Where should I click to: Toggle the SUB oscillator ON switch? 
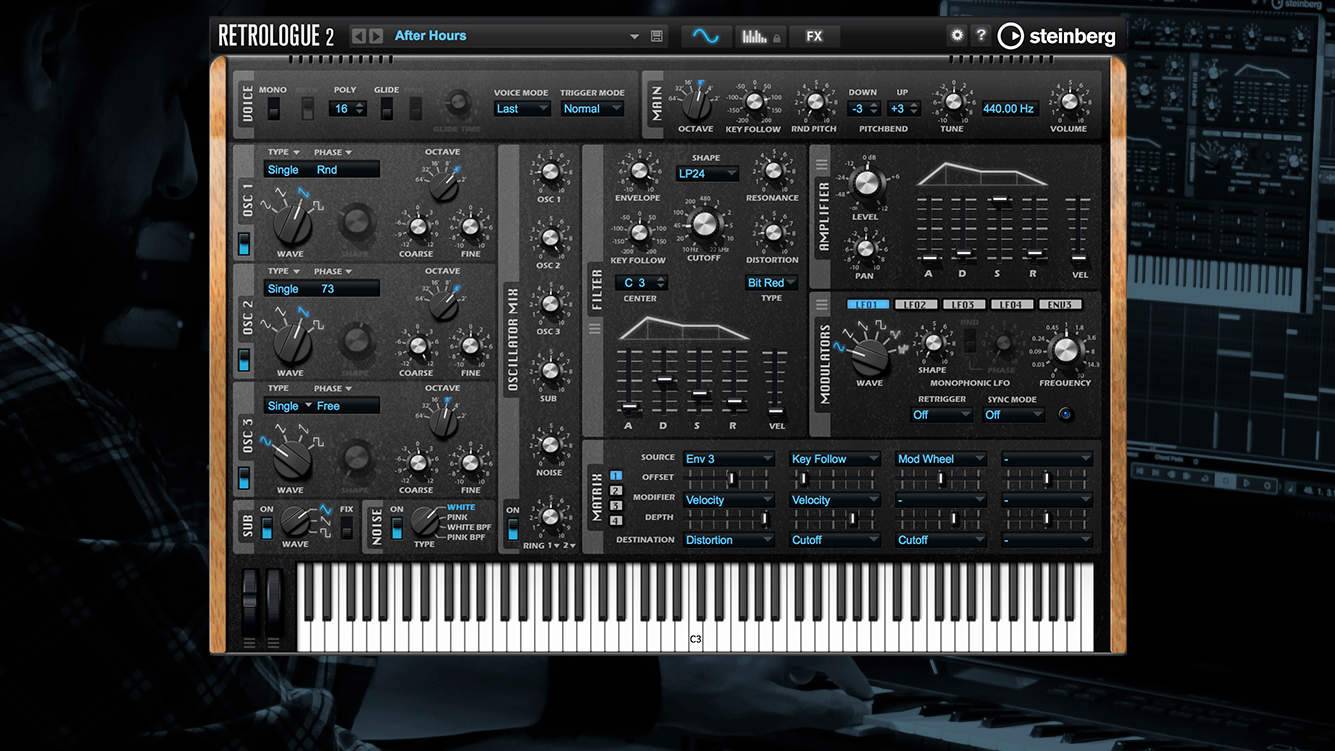pyautogui.click(x=267, y=528)
